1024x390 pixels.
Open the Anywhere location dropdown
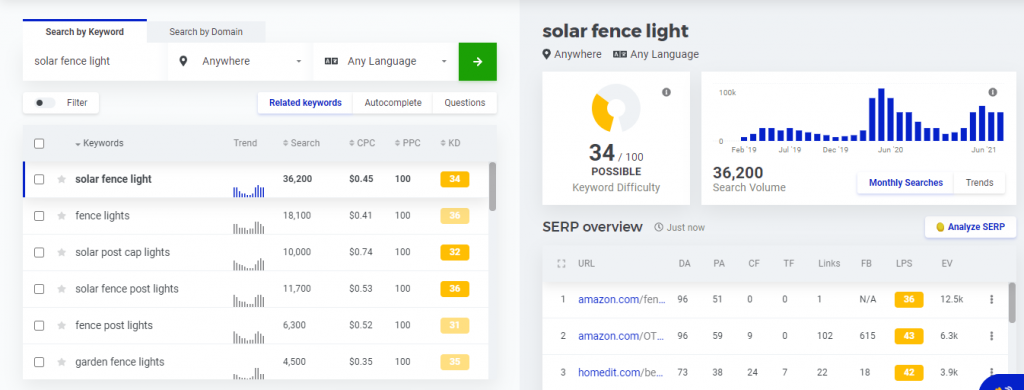coord(240,61)
